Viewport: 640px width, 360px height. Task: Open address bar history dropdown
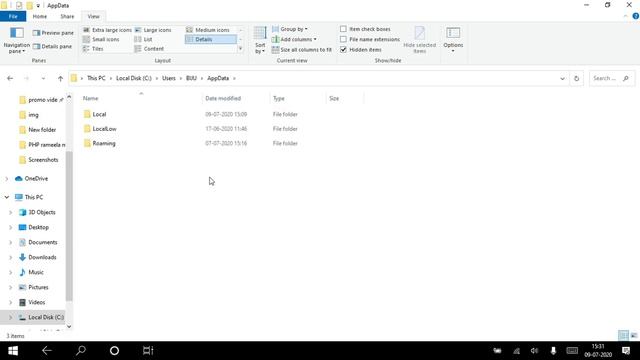(x=562, y=78)
